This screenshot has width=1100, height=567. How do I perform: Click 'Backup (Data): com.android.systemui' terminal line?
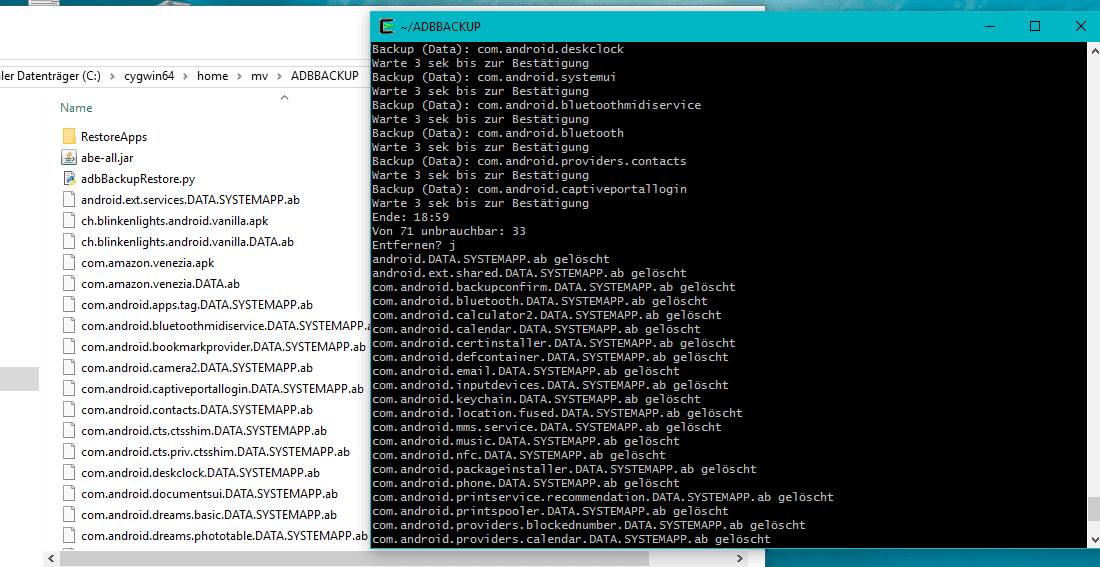[x=495, y=77]
